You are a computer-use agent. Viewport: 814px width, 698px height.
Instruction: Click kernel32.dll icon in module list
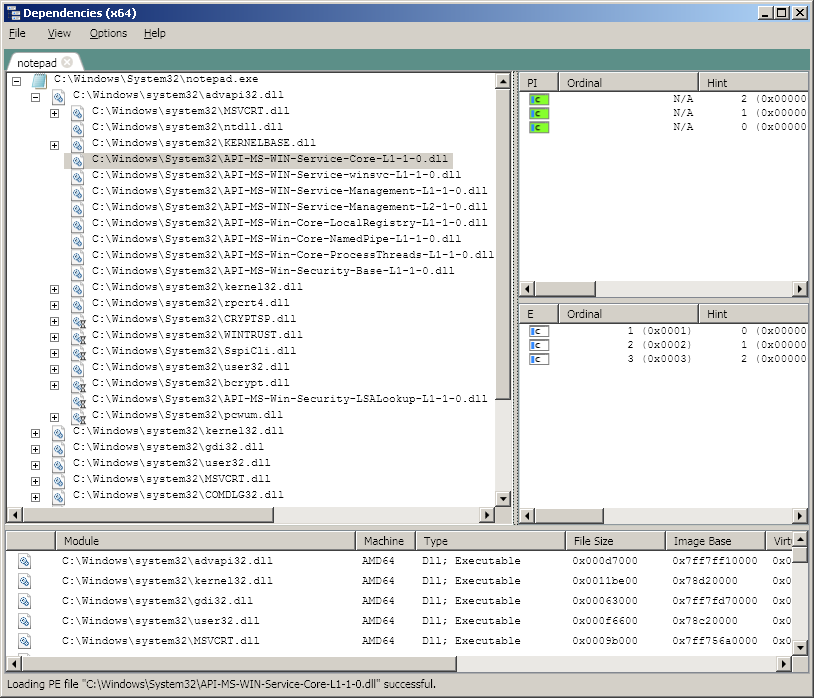click(24, 581)
